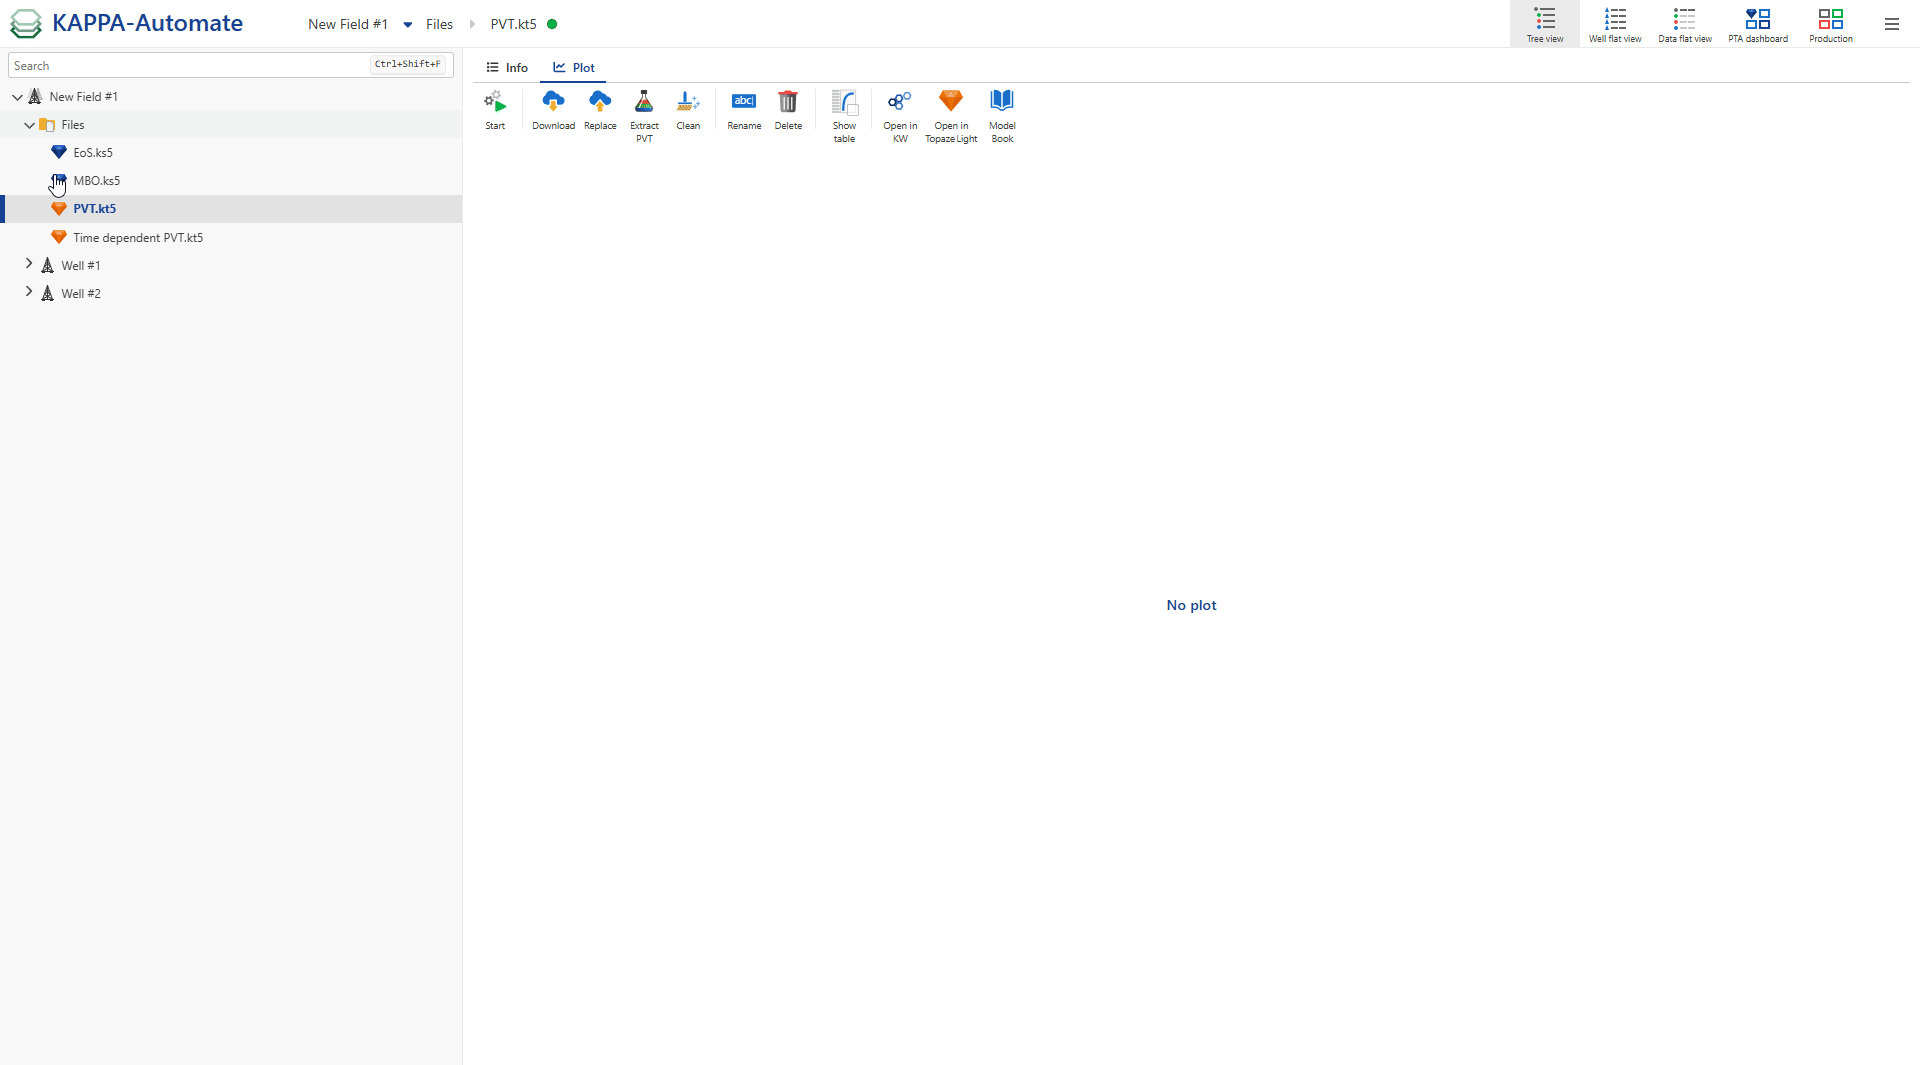This screenshot has width=1920, height=1065.
Task: Open the PTA dashboard
Action: [1758, 25]
